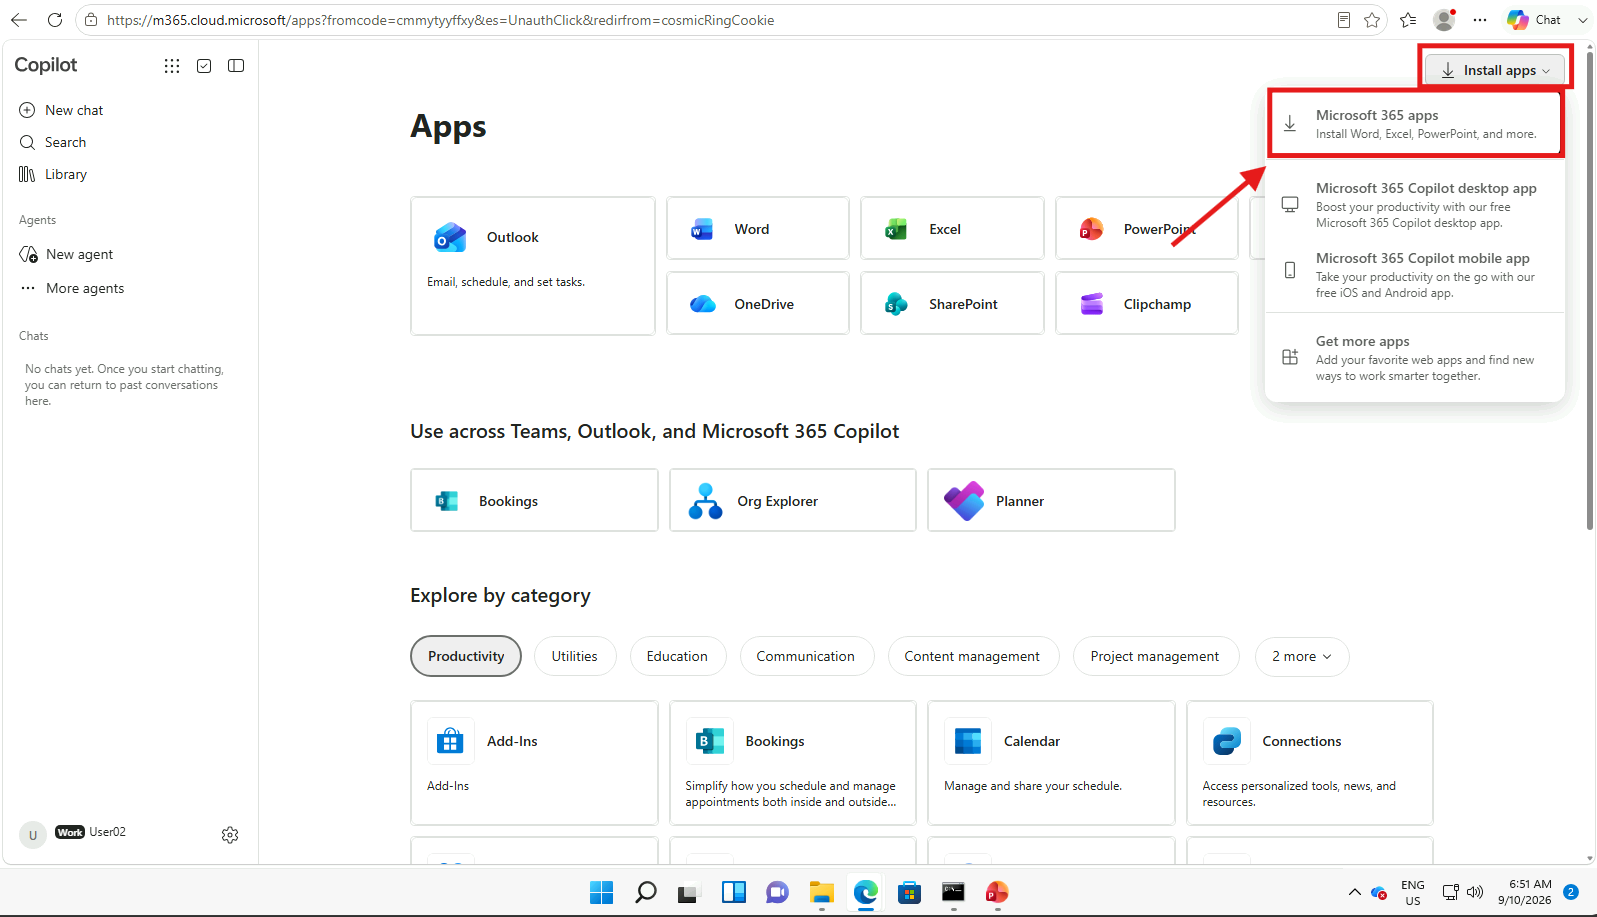Click the page vertical scrollbar

[x=1590, y=290]
